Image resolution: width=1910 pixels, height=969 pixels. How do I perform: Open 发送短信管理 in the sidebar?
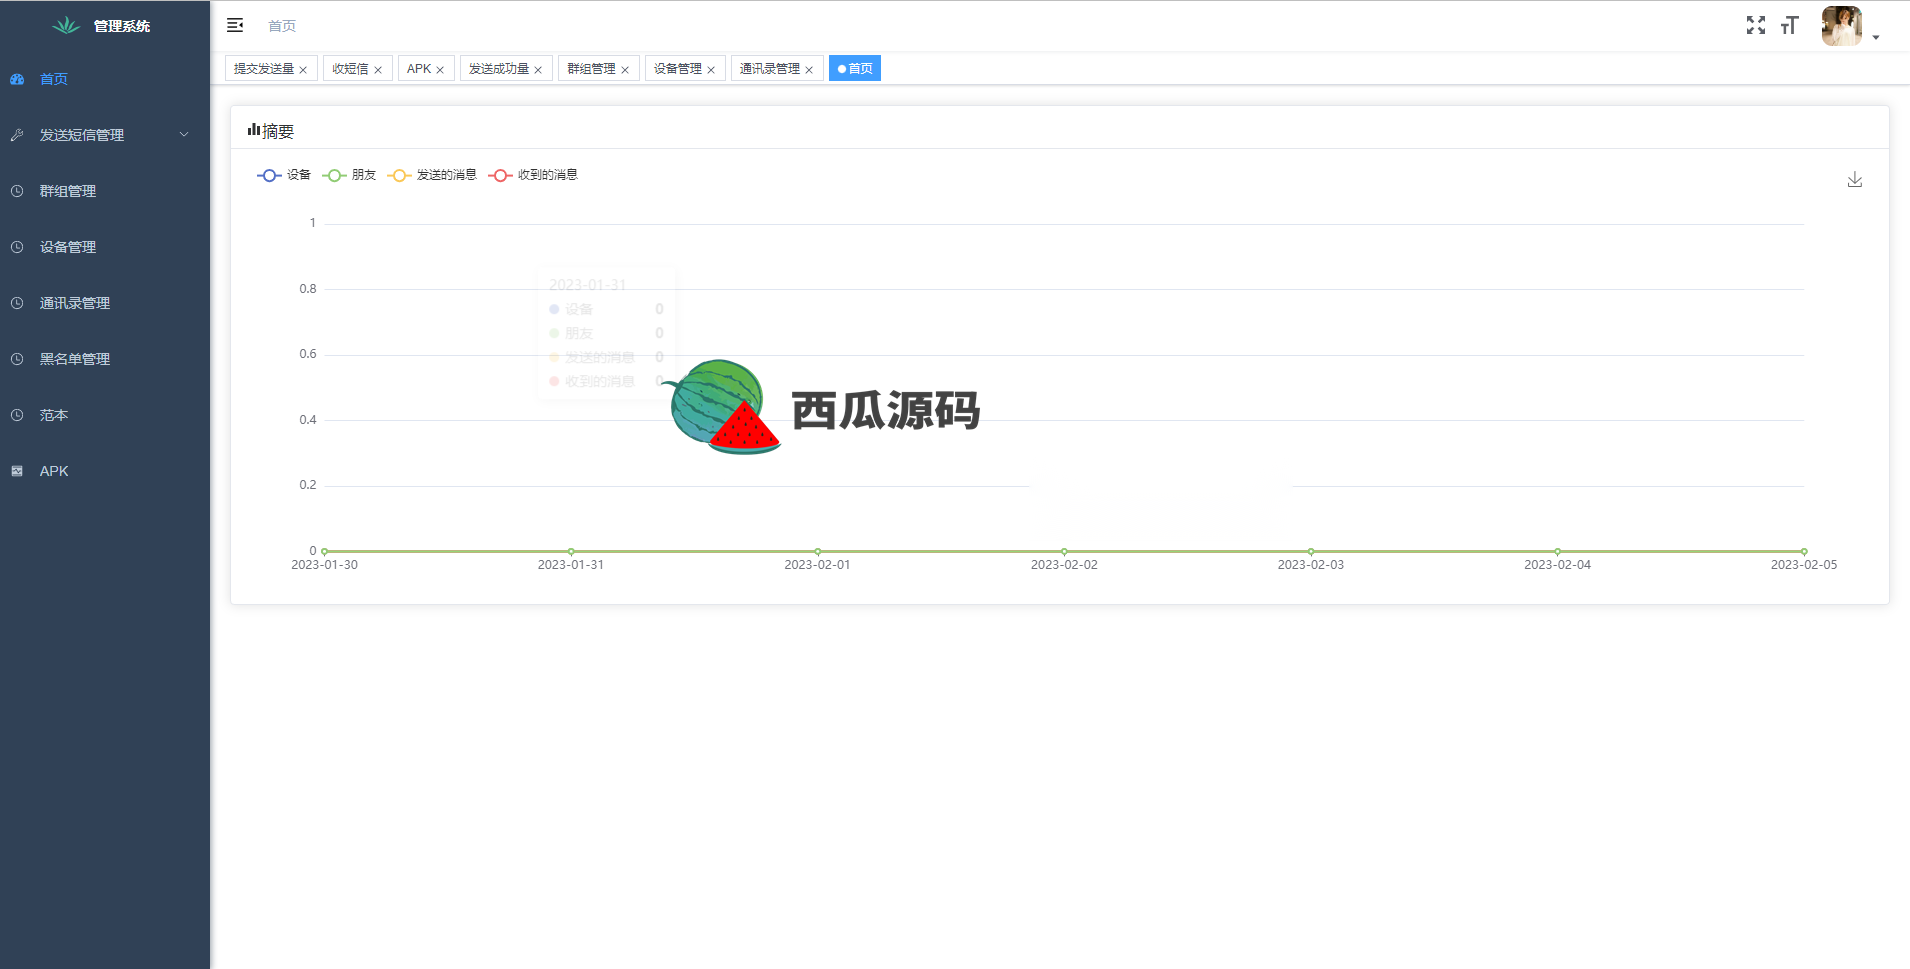(105, 135)
